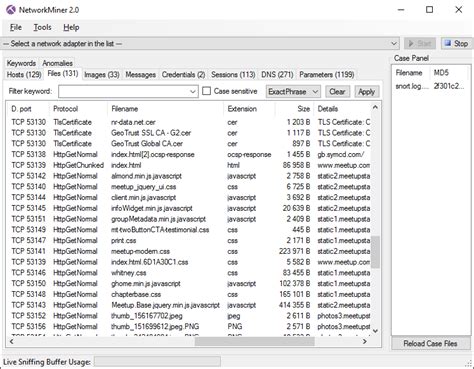Viewport: 474px width, 369px height.
Task: Toggle the Case sensitive checkbox
Action: (x=207, y=91)
